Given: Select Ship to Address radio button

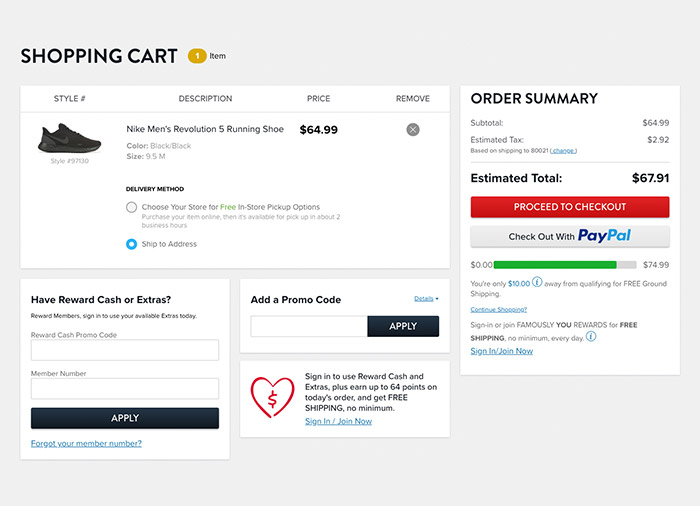Looking at the screenshot, I should 131,244.
